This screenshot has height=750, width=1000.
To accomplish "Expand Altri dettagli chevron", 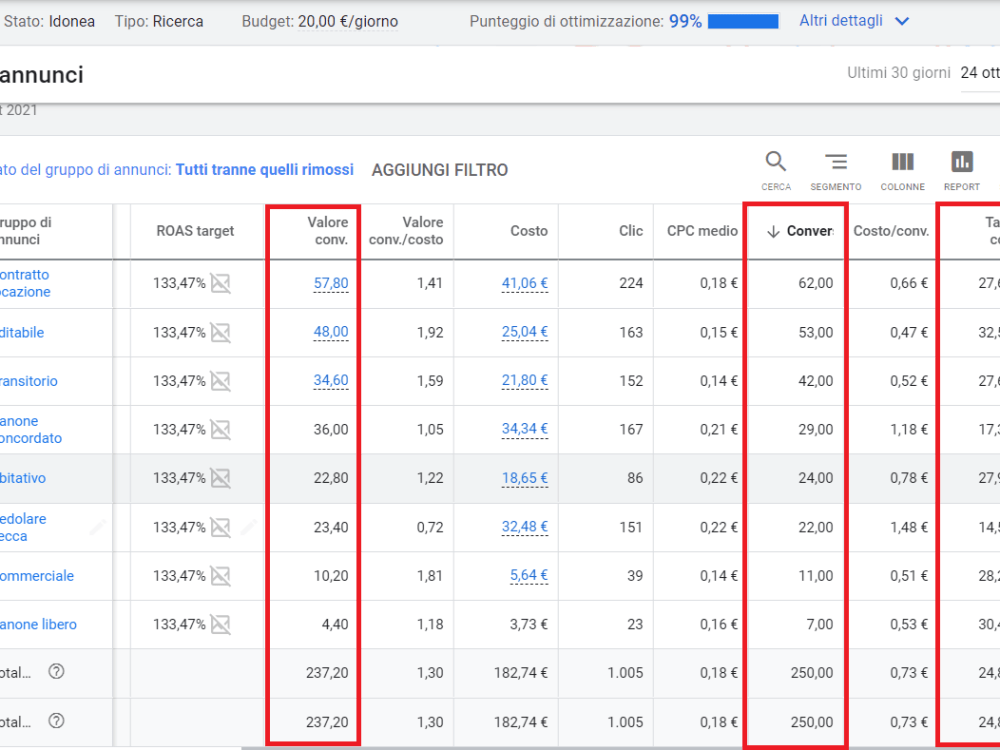I will point(902,21).
